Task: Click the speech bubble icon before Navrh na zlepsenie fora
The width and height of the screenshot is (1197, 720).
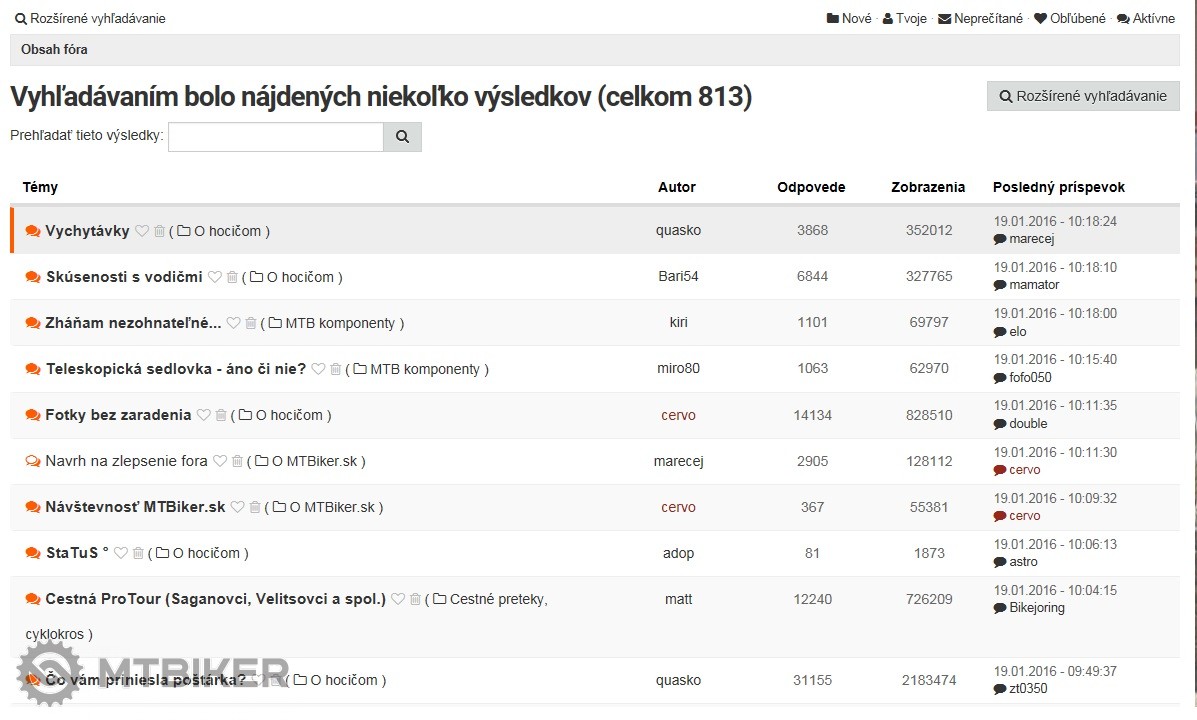Action: click(x=33, y=461)
